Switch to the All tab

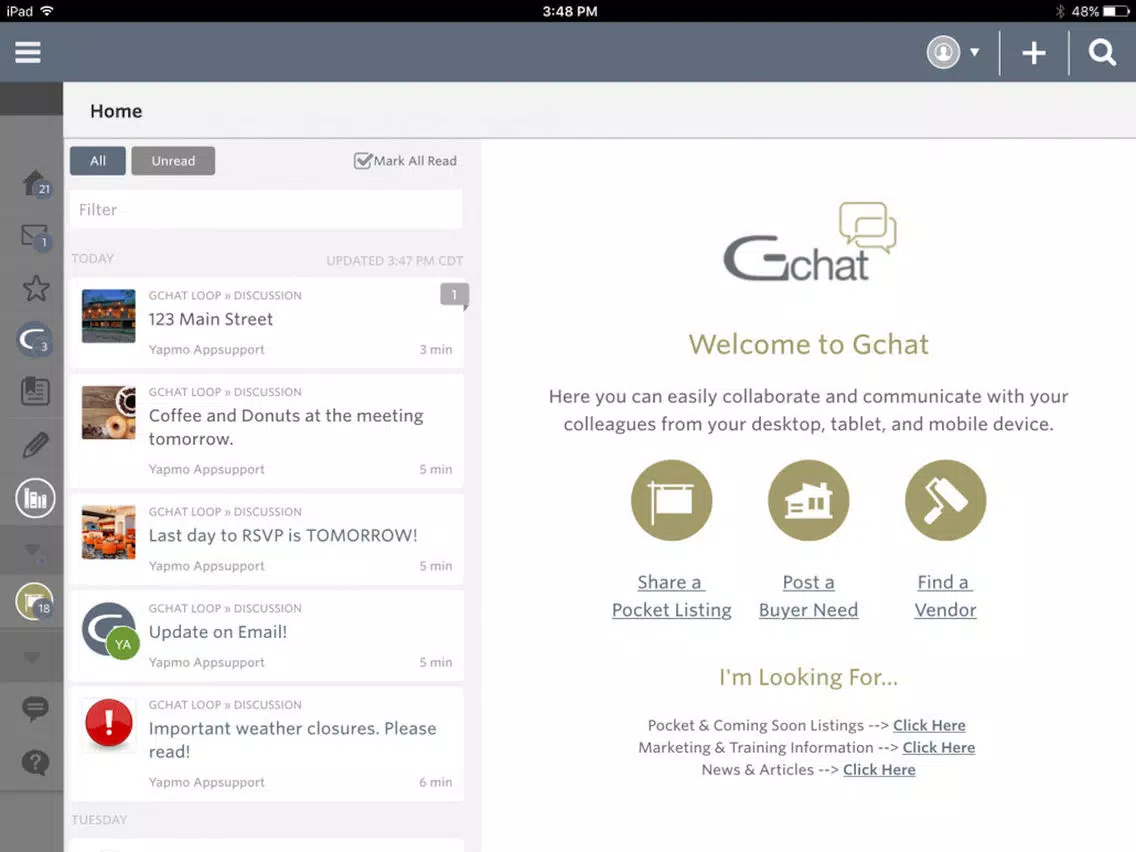98,161
